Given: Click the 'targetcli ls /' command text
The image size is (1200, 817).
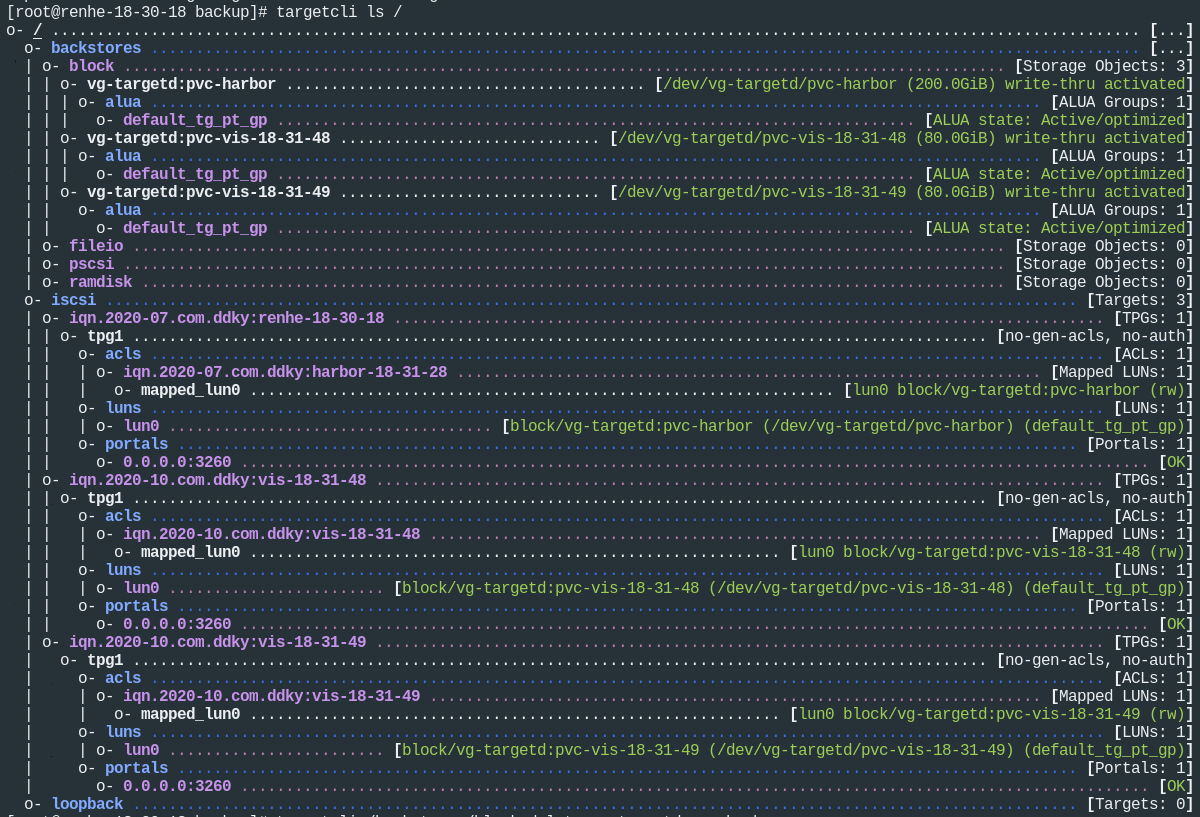Looking at the screenshot, I should pos(340,12).
